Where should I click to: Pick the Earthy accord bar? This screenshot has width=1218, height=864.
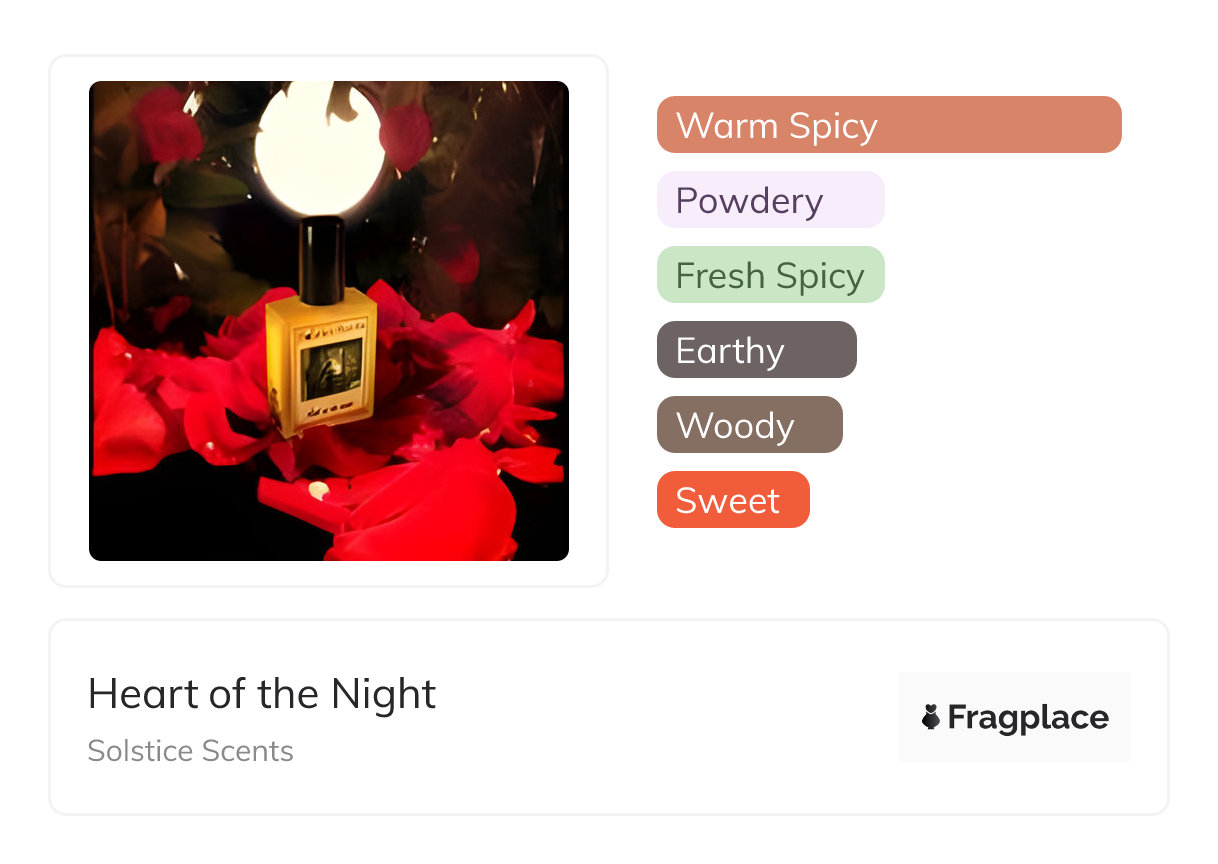(756, 350)
